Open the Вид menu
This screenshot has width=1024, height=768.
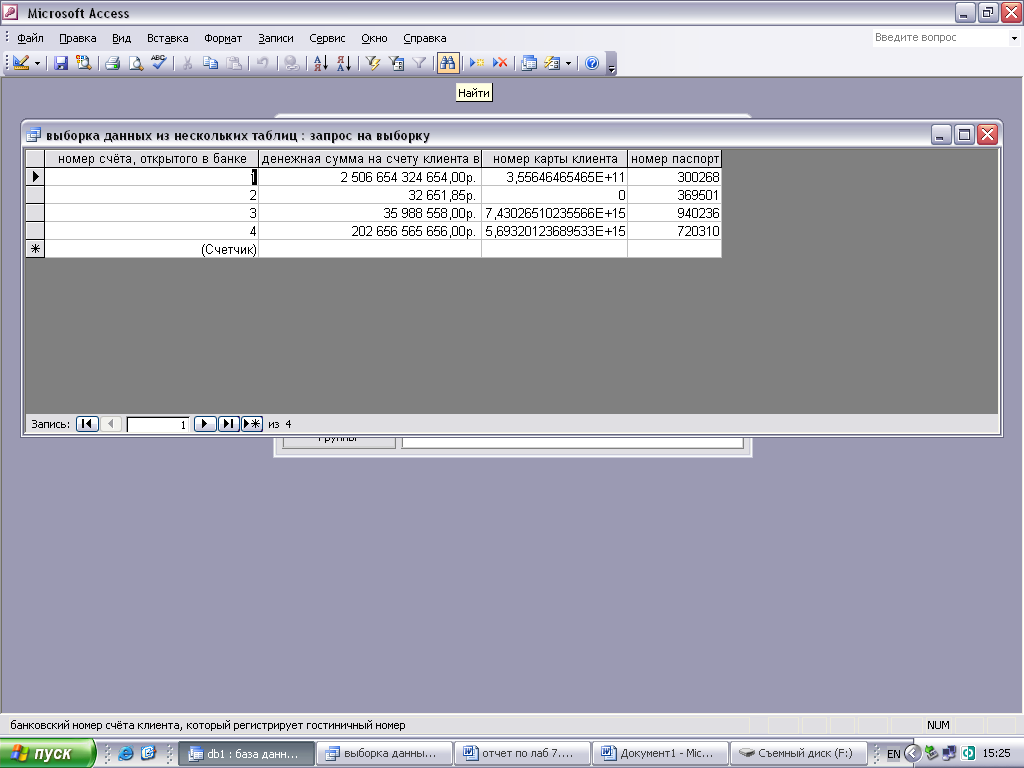pos(121,38)
